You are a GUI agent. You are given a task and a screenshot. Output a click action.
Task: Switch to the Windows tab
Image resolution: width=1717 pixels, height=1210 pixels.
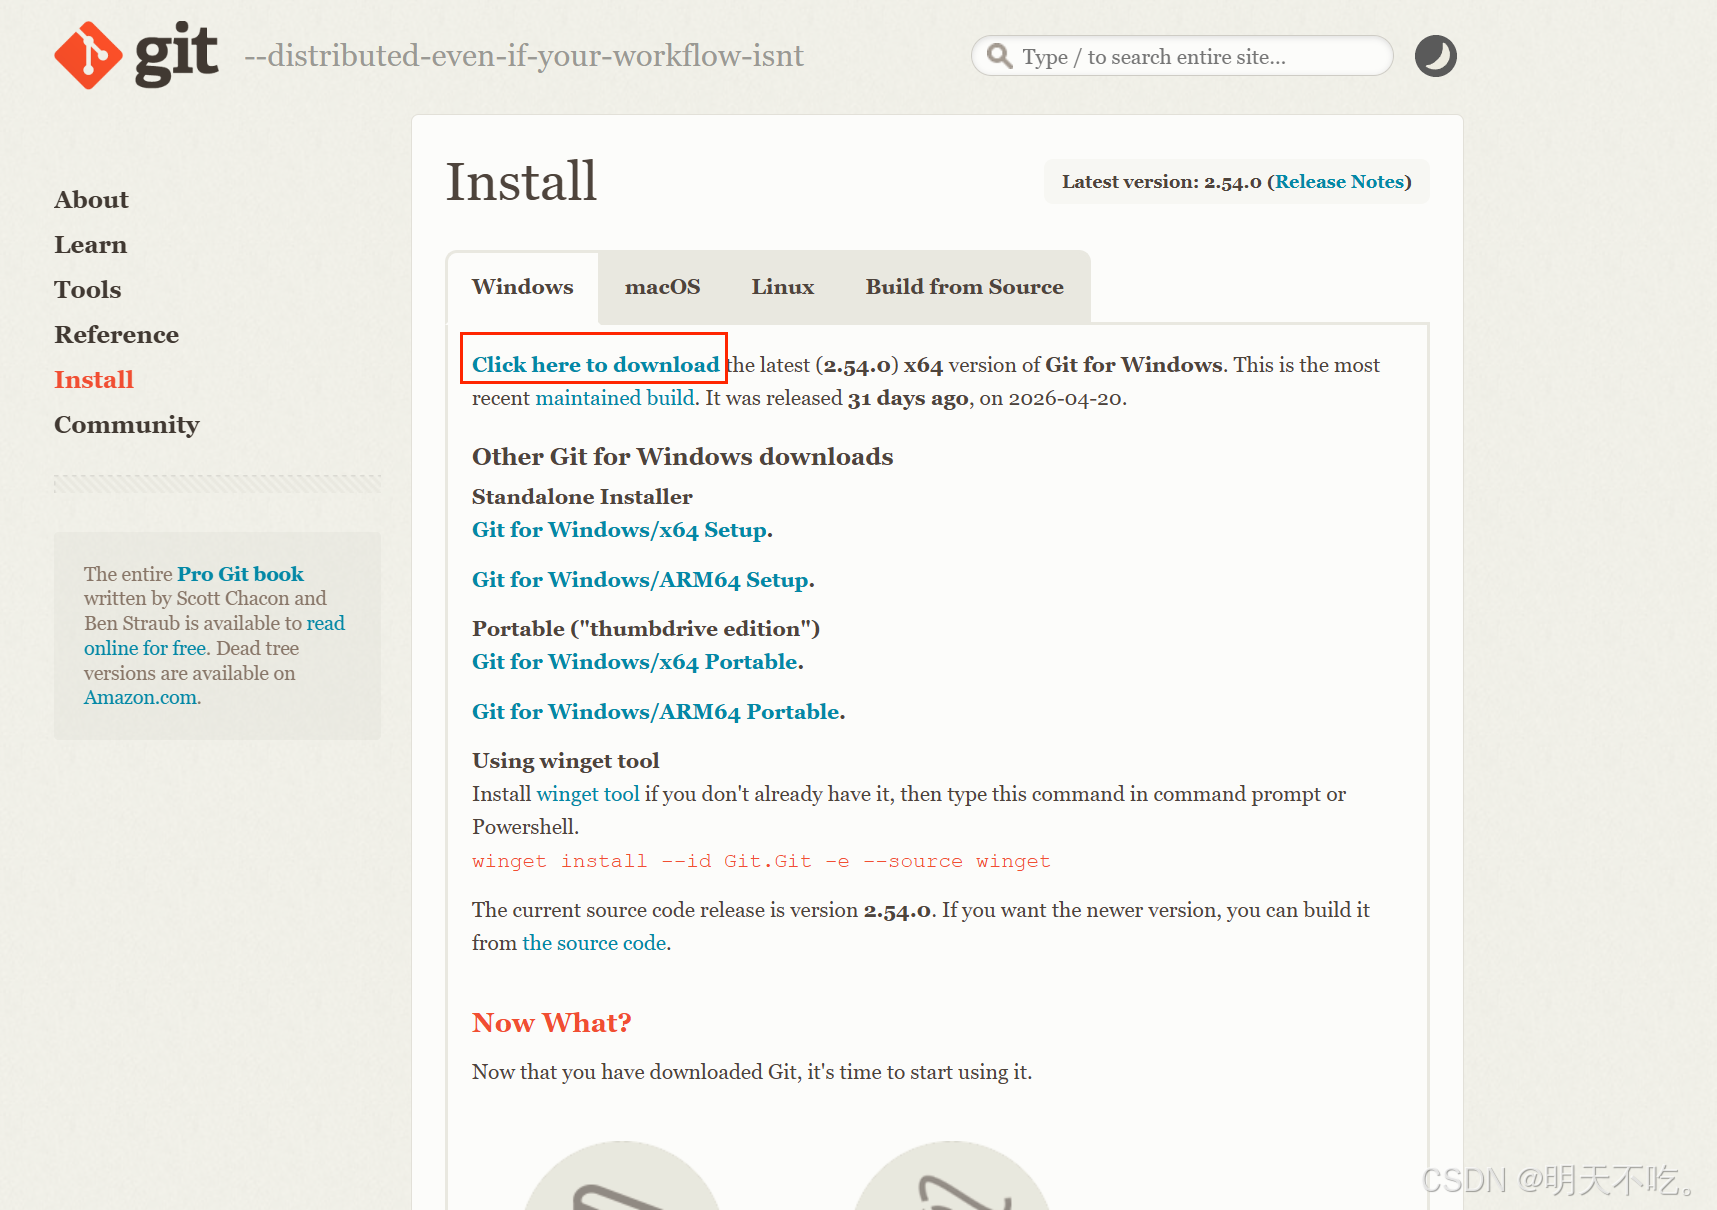(x=523, y=287)
